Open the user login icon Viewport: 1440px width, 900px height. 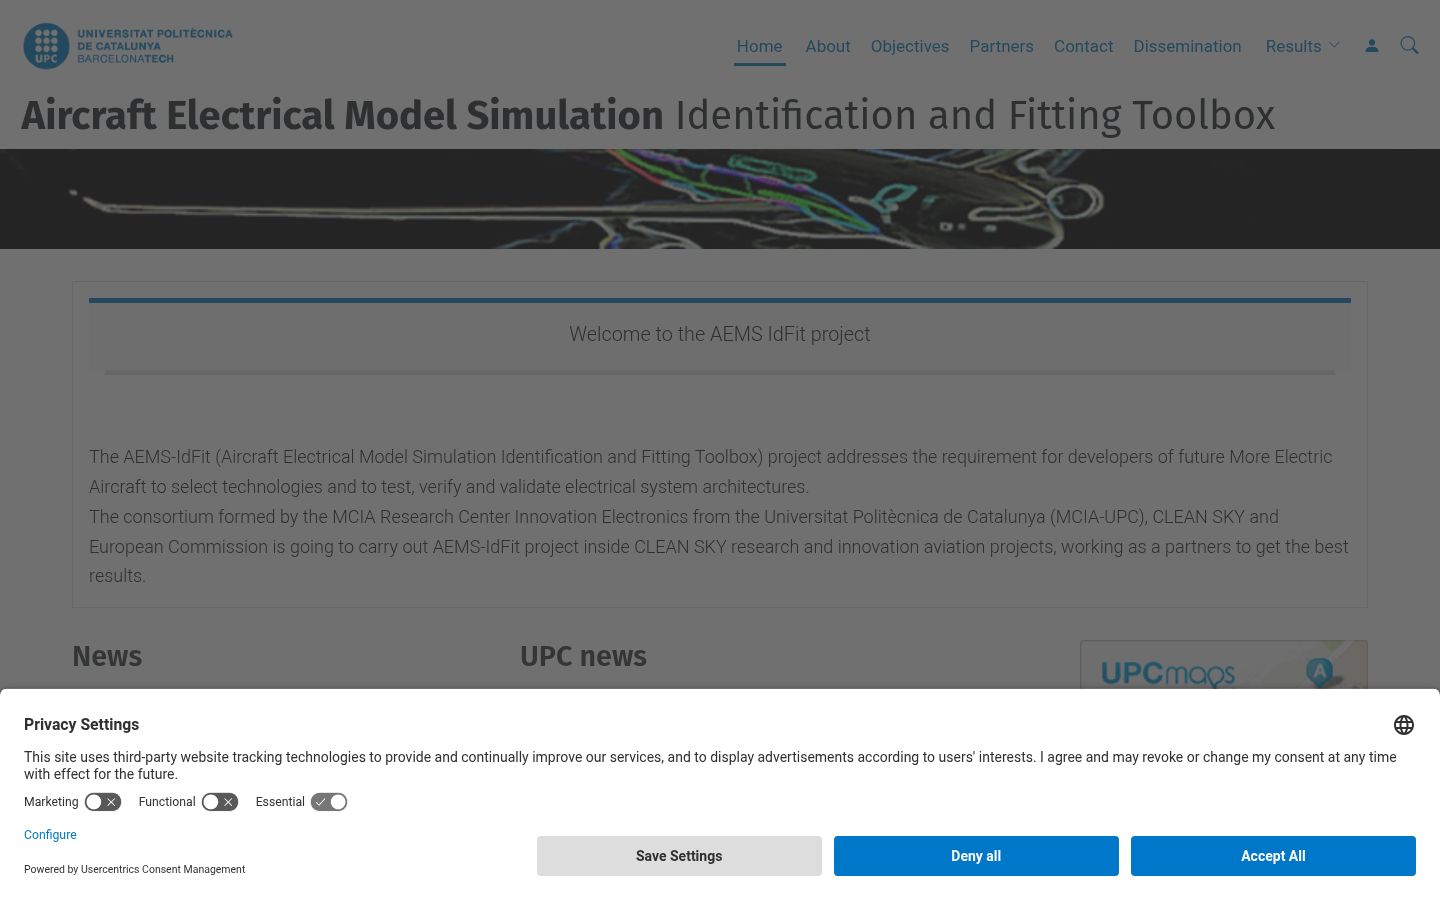pos(1372,46)
